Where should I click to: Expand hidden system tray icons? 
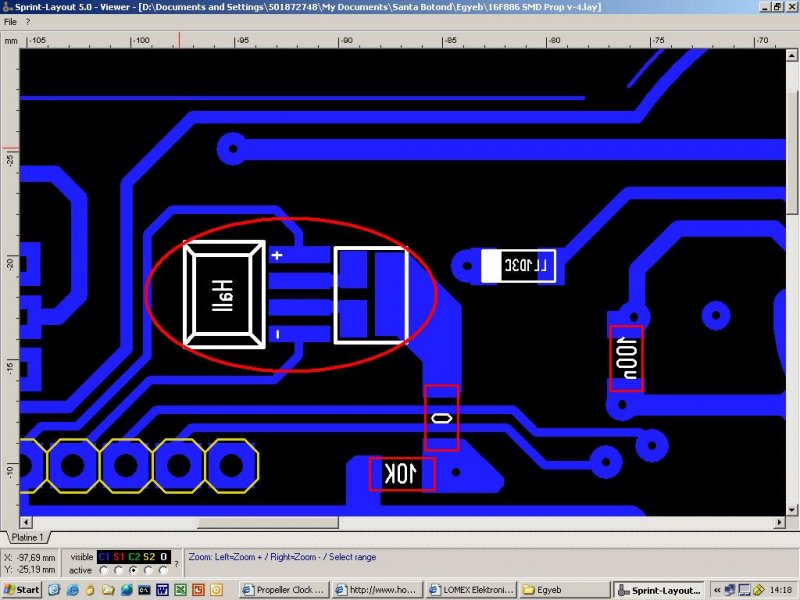717,590
